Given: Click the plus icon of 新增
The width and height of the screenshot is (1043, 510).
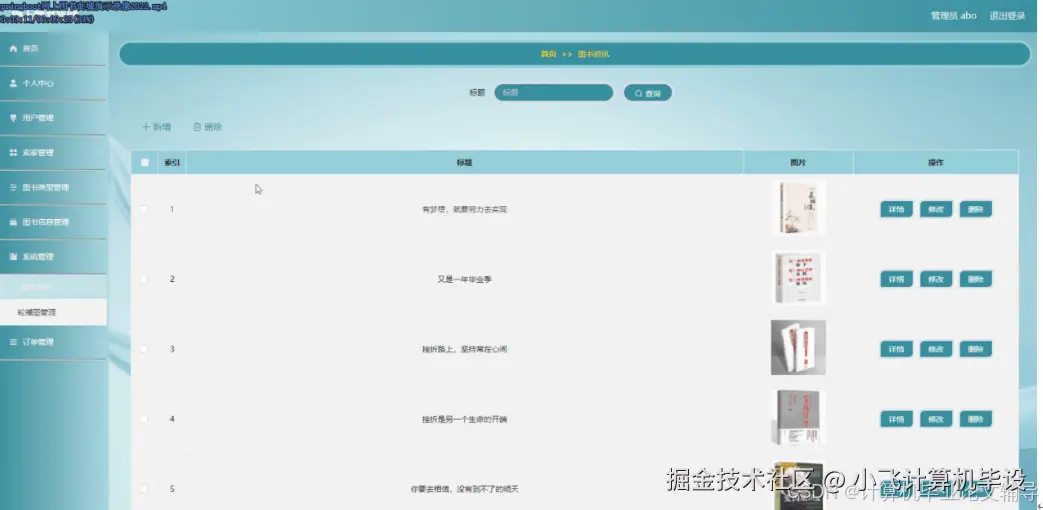Looking at the screenshot, I should point(146,127).
